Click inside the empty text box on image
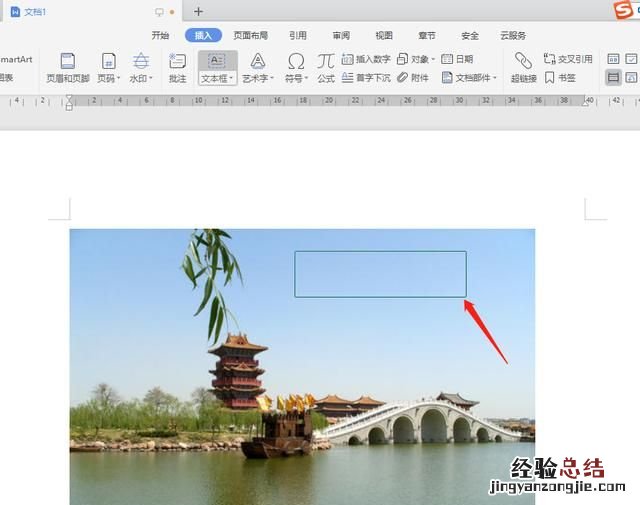The width and height of the screenshot is (640, 505). tap(380, 274)
